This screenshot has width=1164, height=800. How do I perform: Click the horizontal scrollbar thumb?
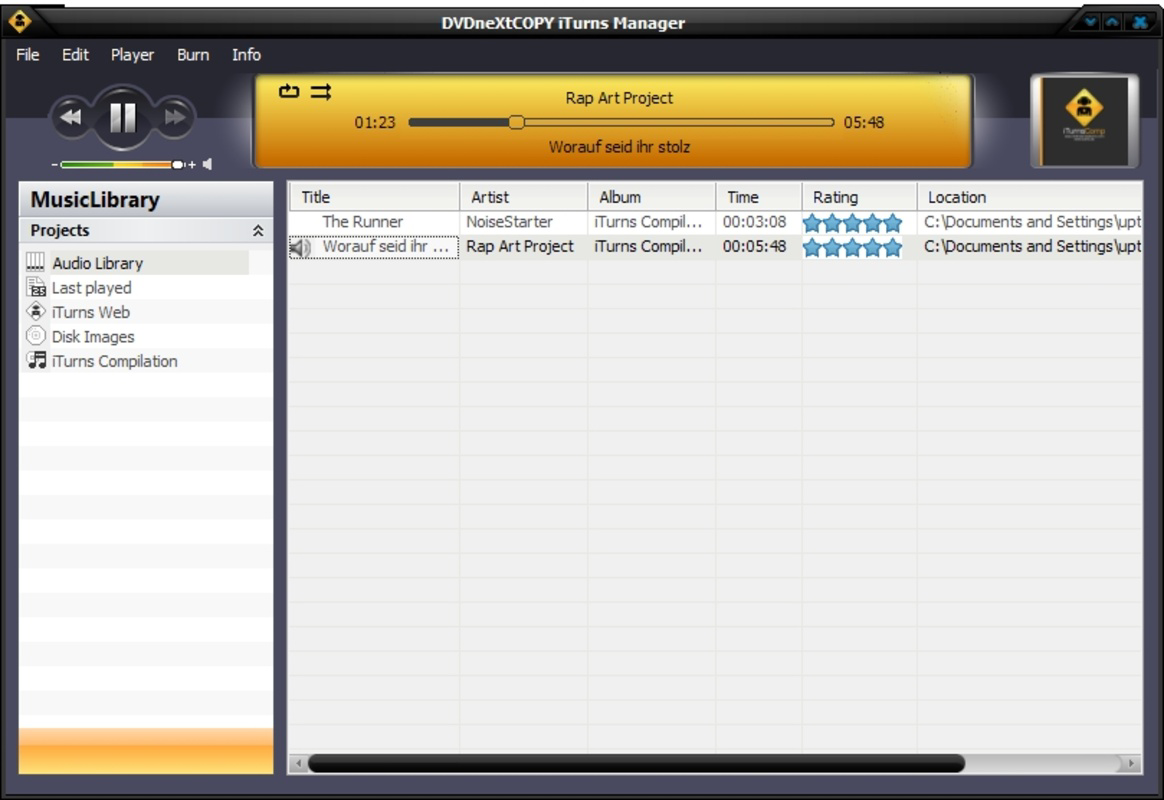point(636,763)
